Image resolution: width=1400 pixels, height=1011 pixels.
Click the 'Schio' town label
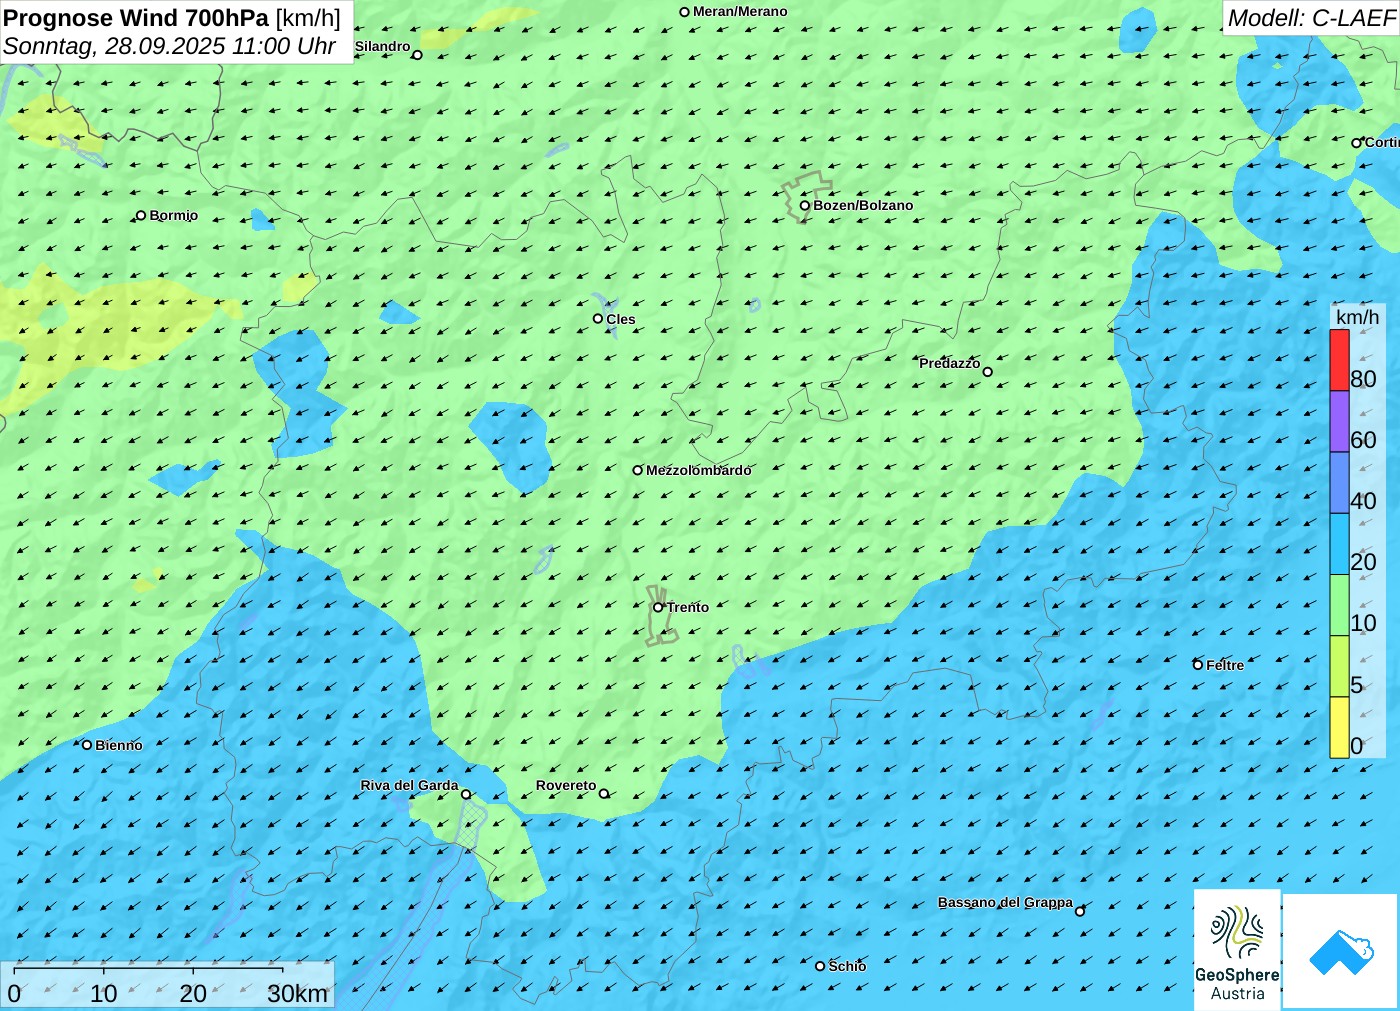click(x=847, y=966)
